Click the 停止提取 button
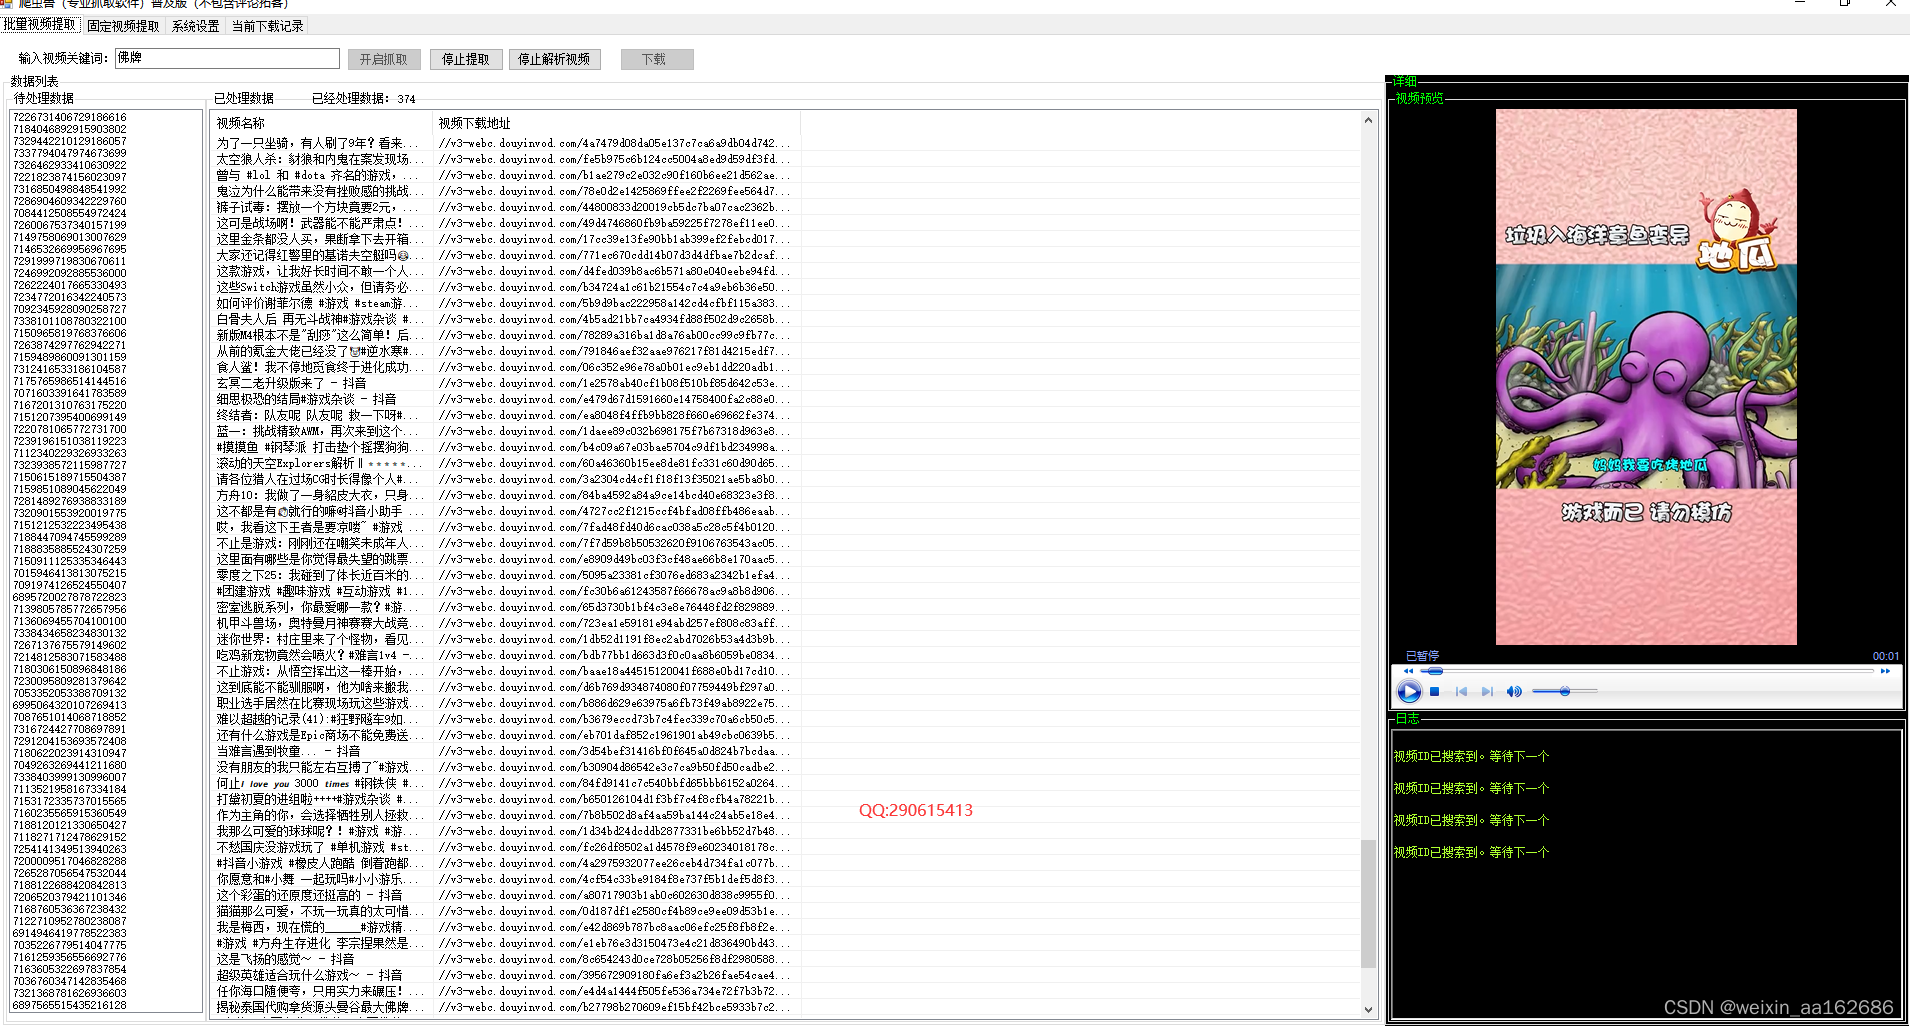Viewport: 1910px width, 1027px height. [466, 59]
